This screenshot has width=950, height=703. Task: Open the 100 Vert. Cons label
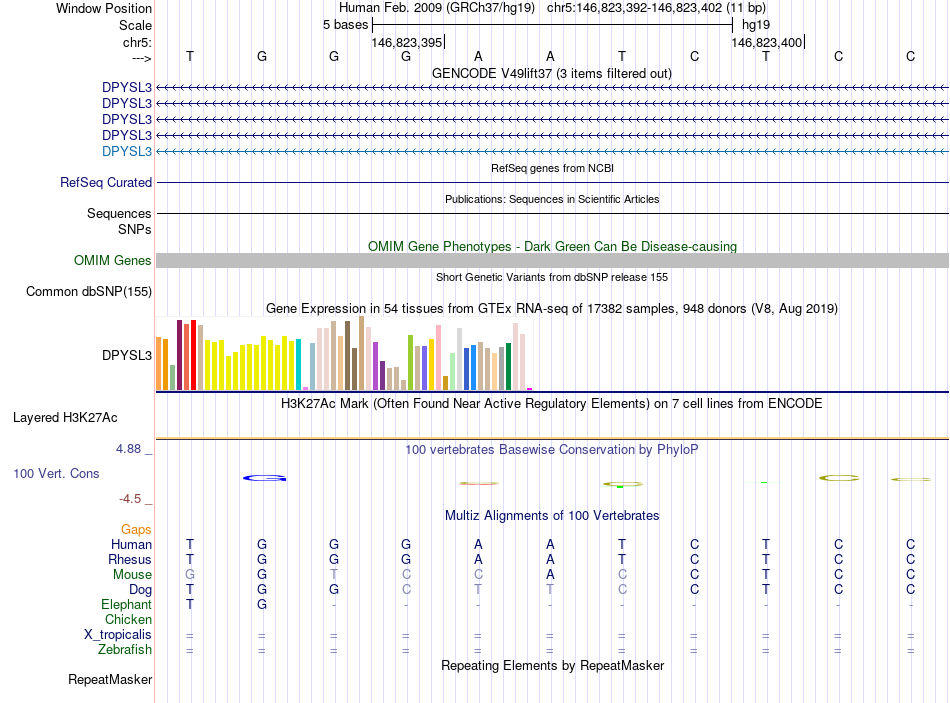tap(56, 473)
